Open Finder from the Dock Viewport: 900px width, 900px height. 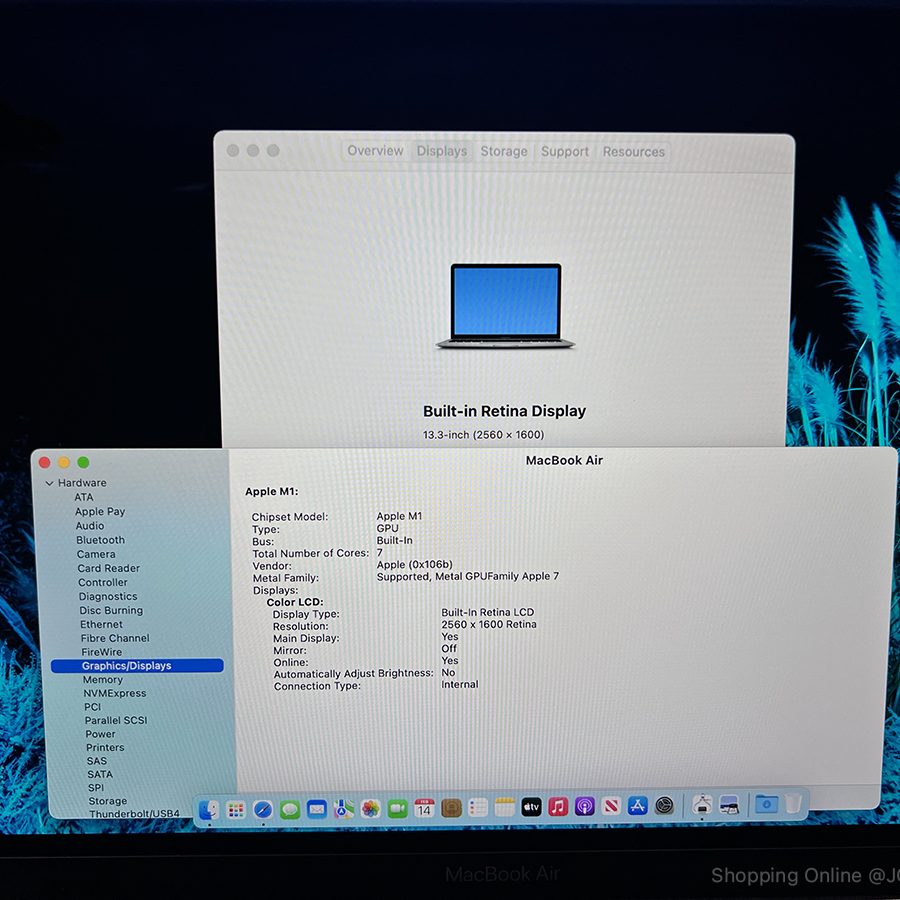click(x=209, y=810)
